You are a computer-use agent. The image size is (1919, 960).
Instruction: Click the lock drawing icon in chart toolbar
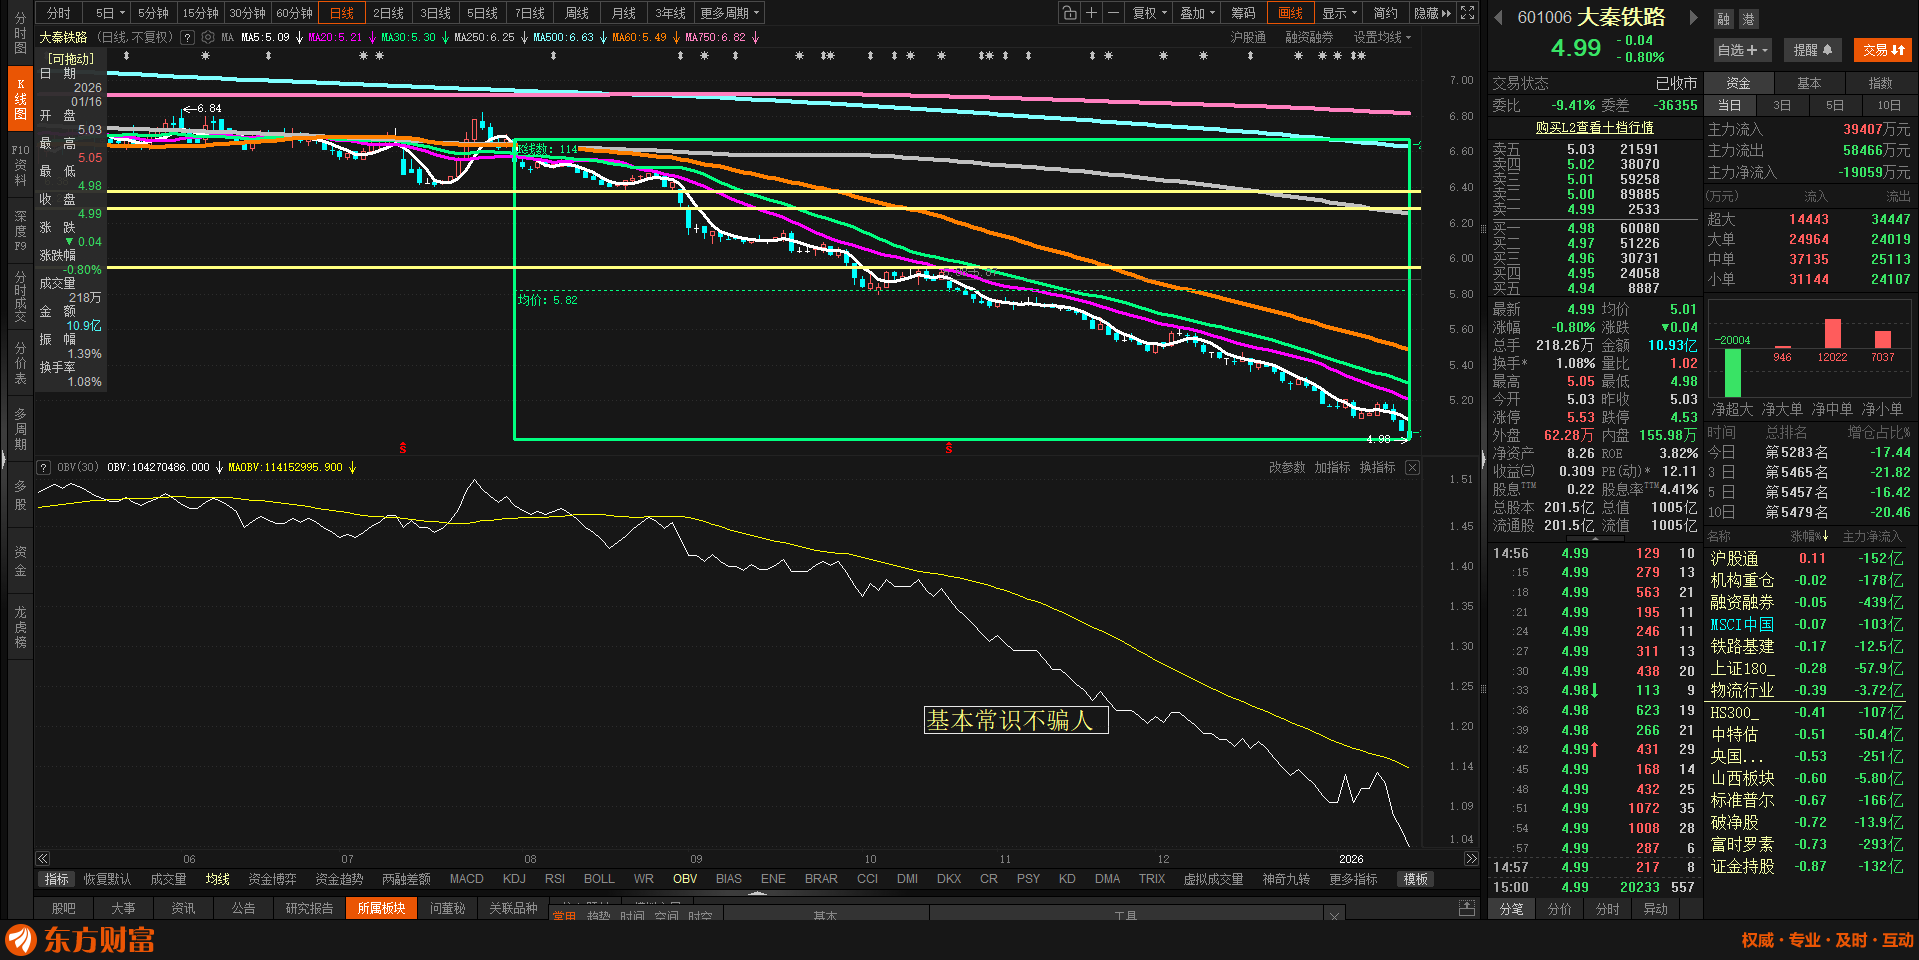1070,13
